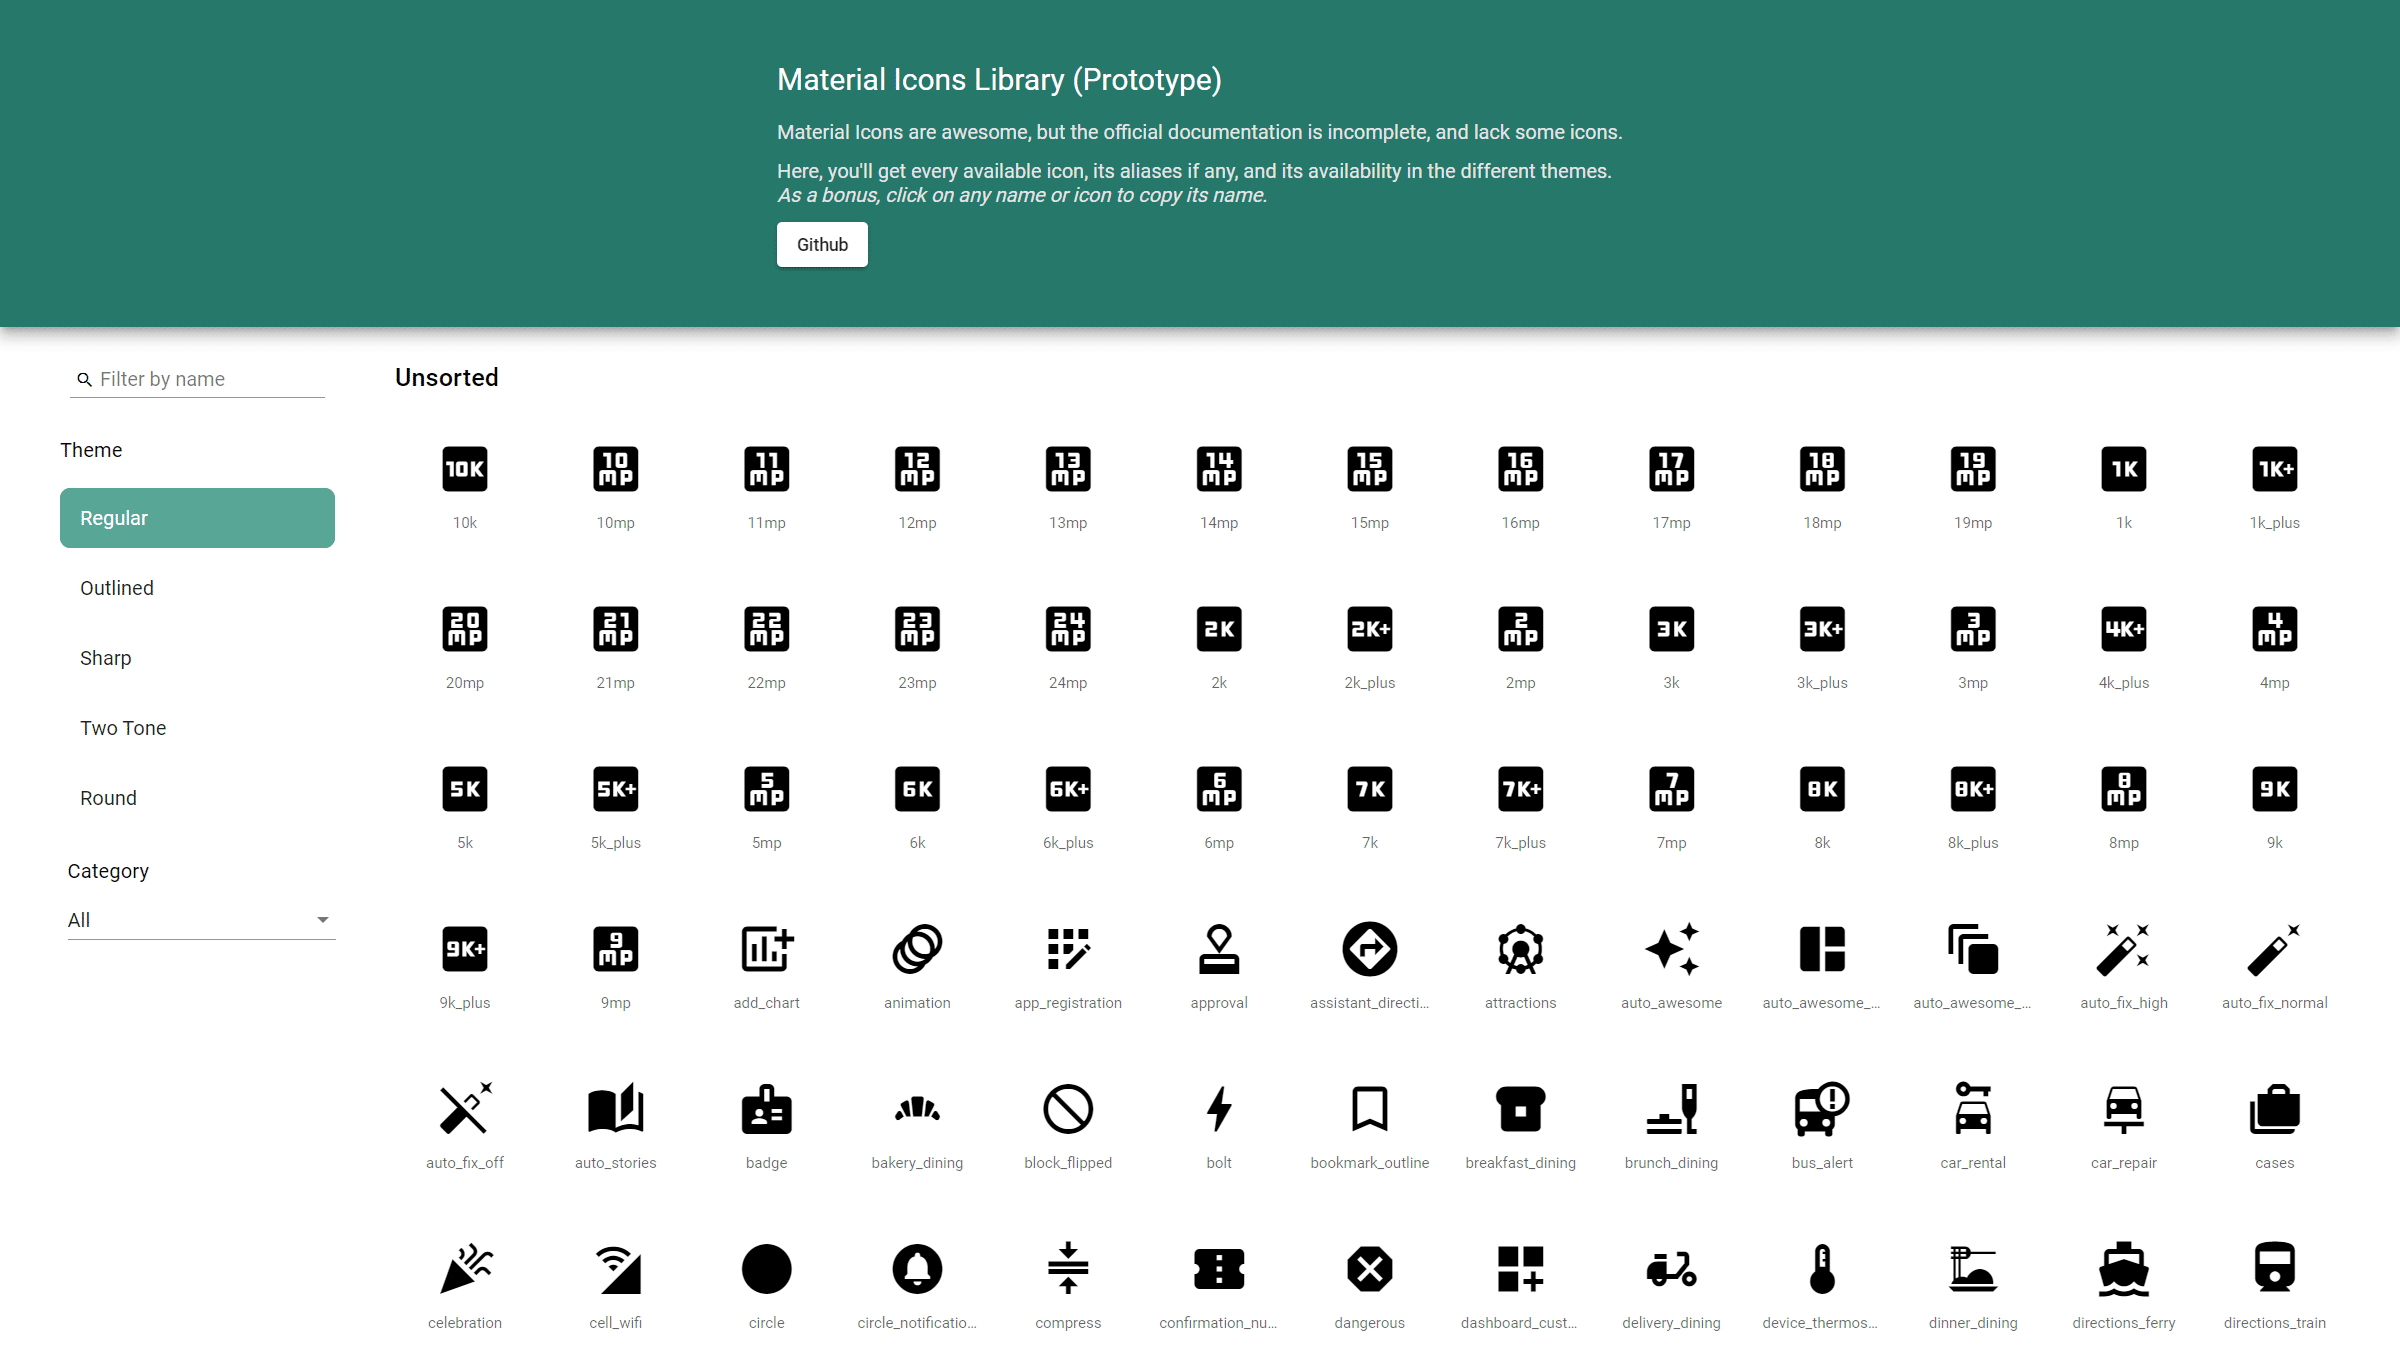Select the Regular theme toggle
Screen dimensions: 2400x1350
pos(196,518)
